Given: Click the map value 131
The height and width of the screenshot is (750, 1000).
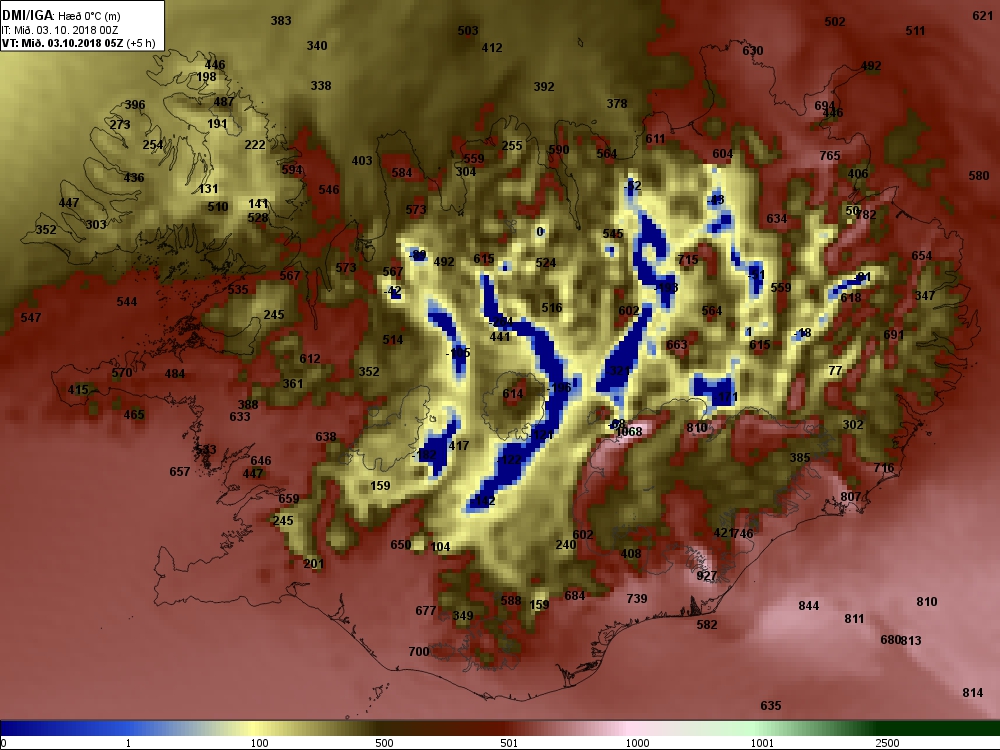Looking at the screenshot, I should [x=209, y=189].
